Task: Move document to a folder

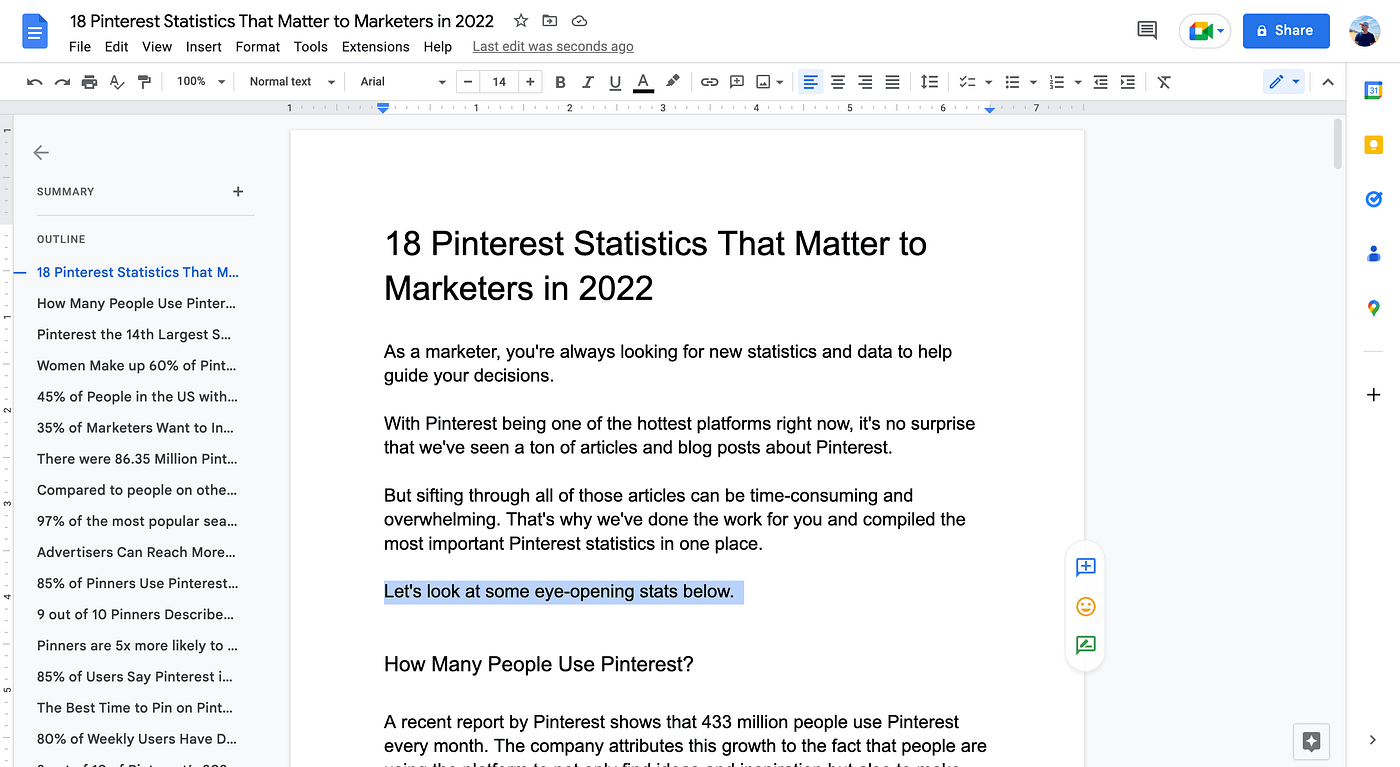Action: [x=550, y=20]
